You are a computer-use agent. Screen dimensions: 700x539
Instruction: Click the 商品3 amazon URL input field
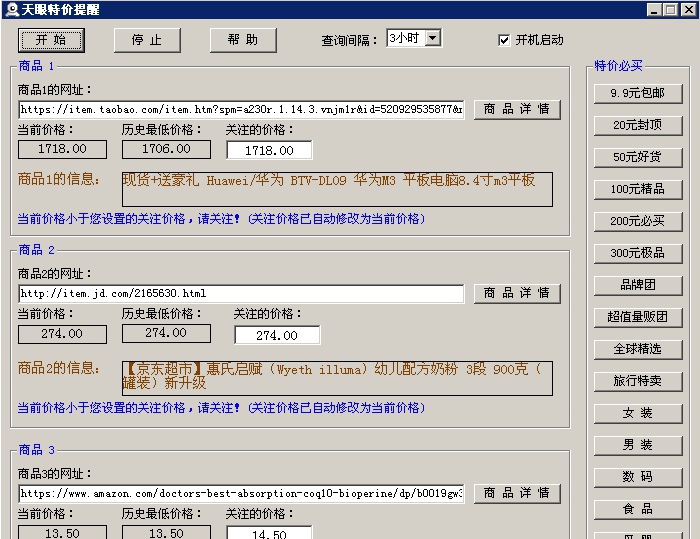point(241,493)
